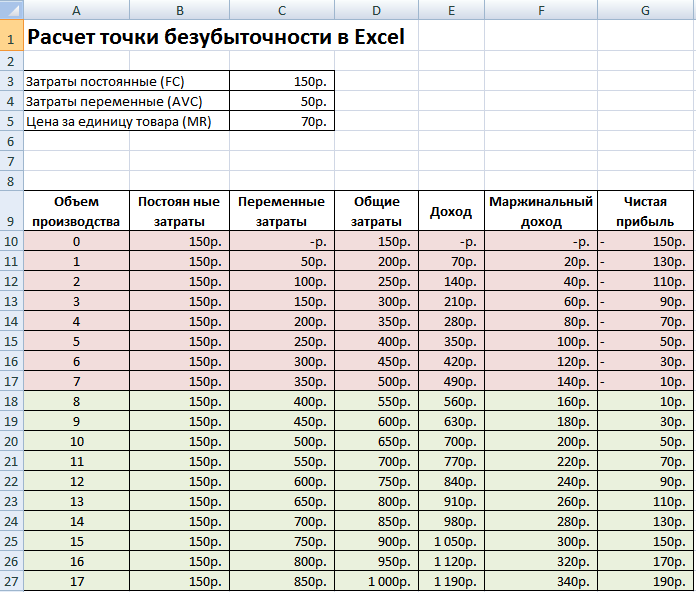
Task: Select FC value cell 150р. in row 3
Action: 282,81
